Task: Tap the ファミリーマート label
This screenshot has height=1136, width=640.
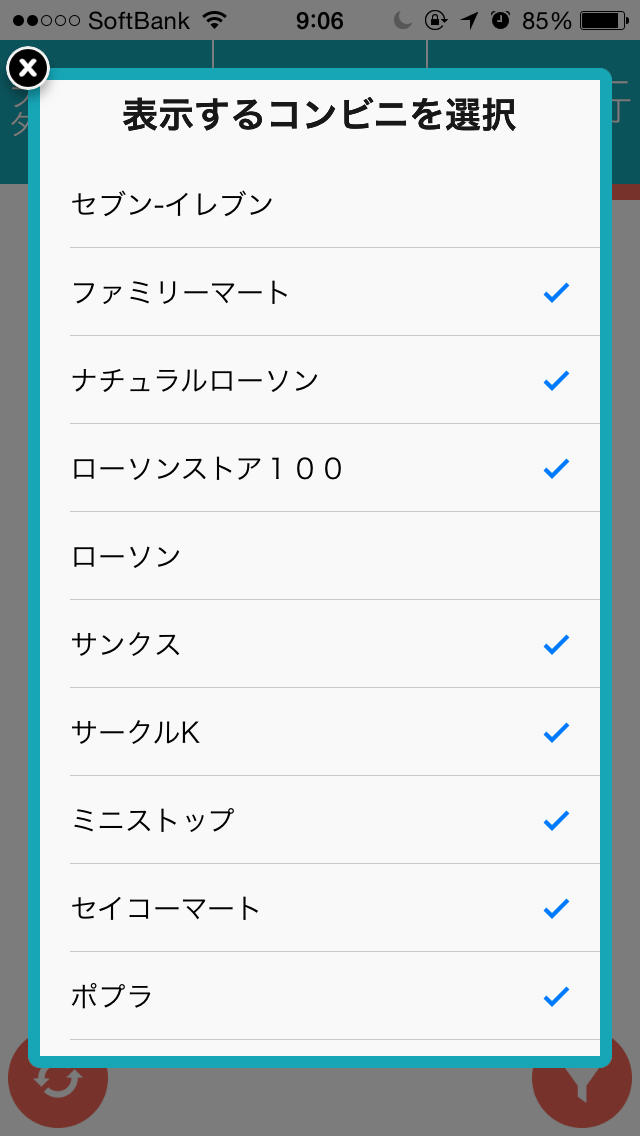Action: [180, 293]
